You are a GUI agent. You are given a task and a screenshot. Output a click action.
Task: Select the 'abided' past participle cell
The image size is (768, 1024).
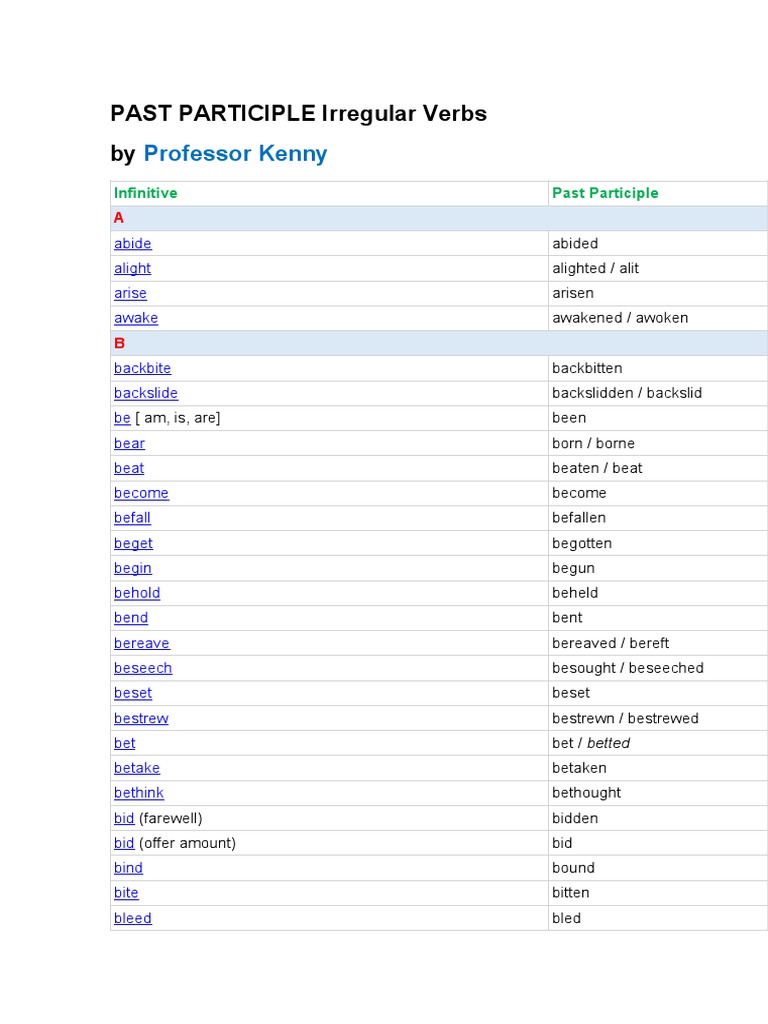pyautogui.click(x=658, y=244)
